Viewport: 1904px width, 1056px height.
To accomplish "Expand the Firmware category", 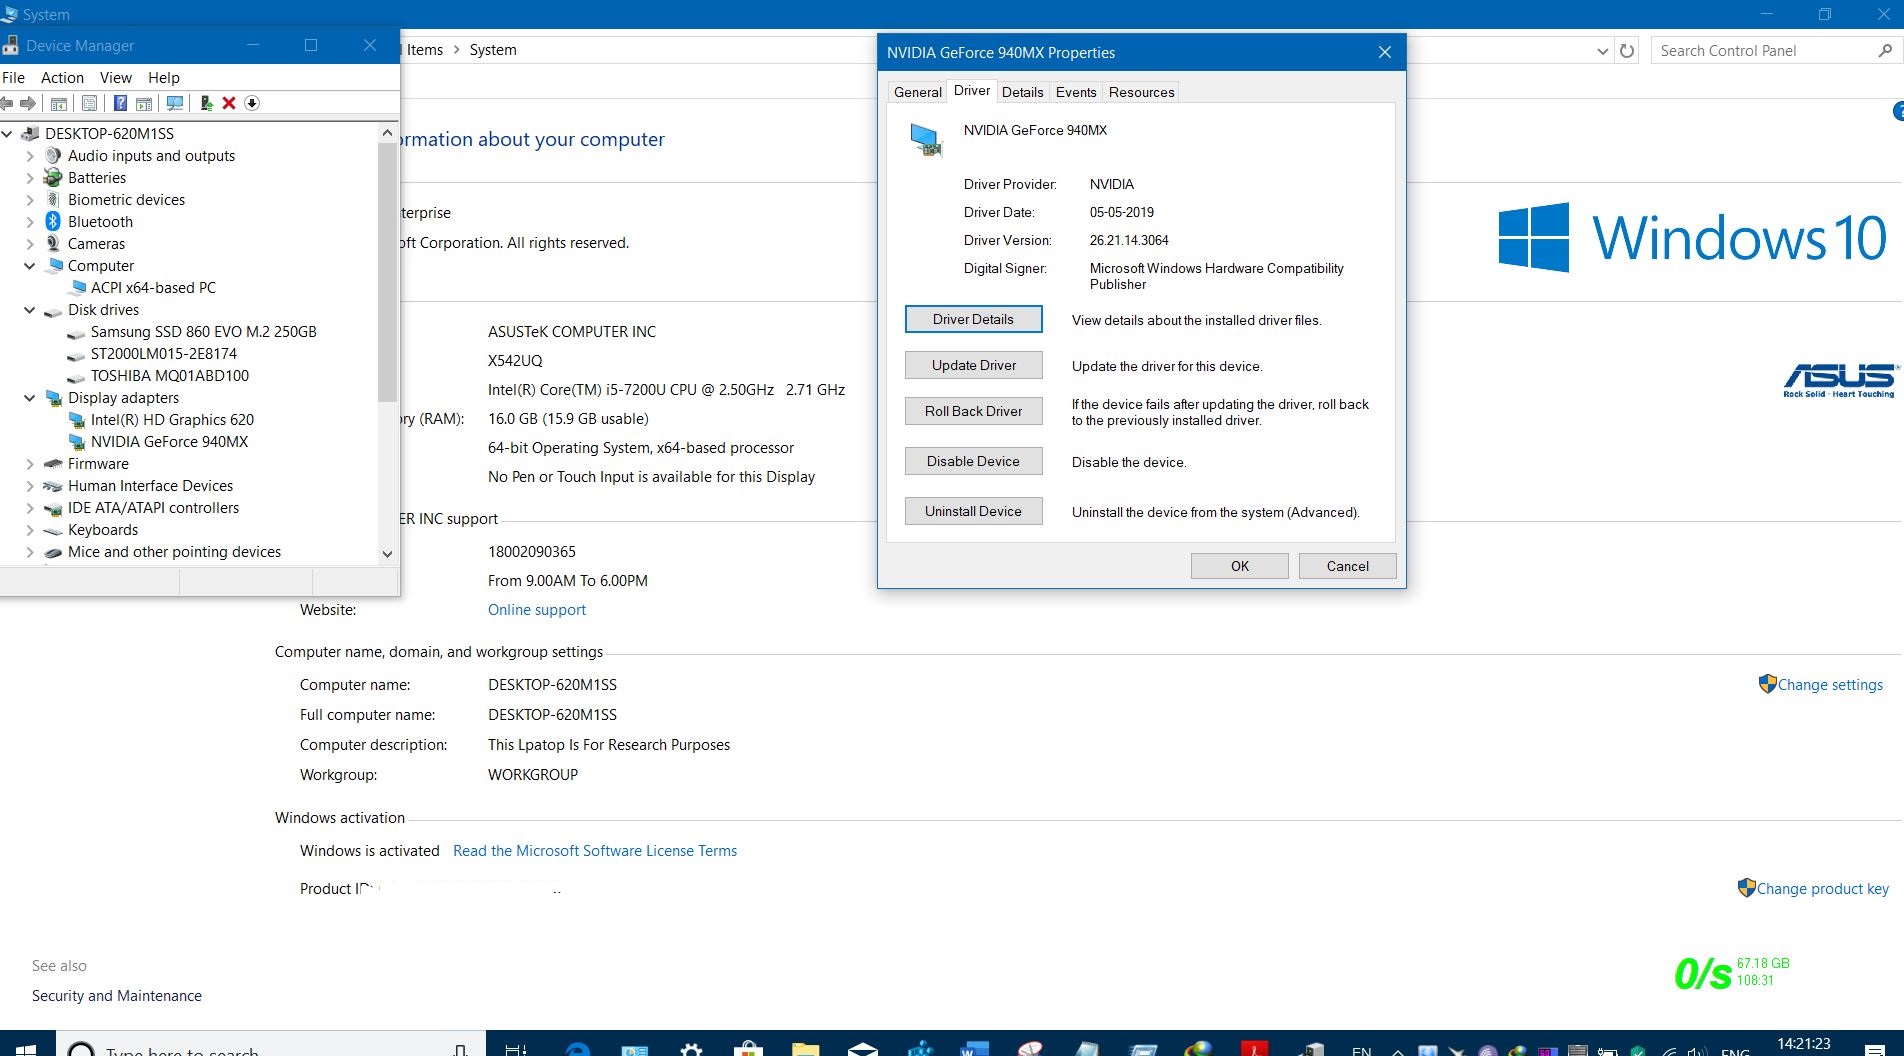I will 29,464.
